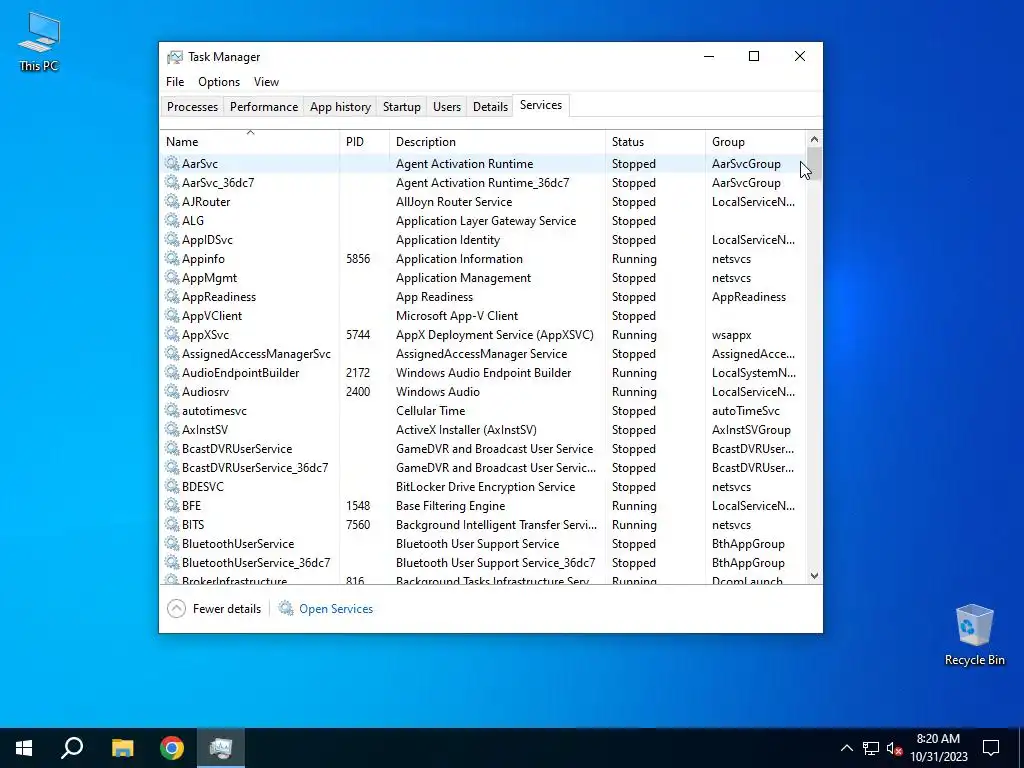1024x768 pixels.
Task: Select the AudioEndpointBuilder service name
Action: pos(240,372)
